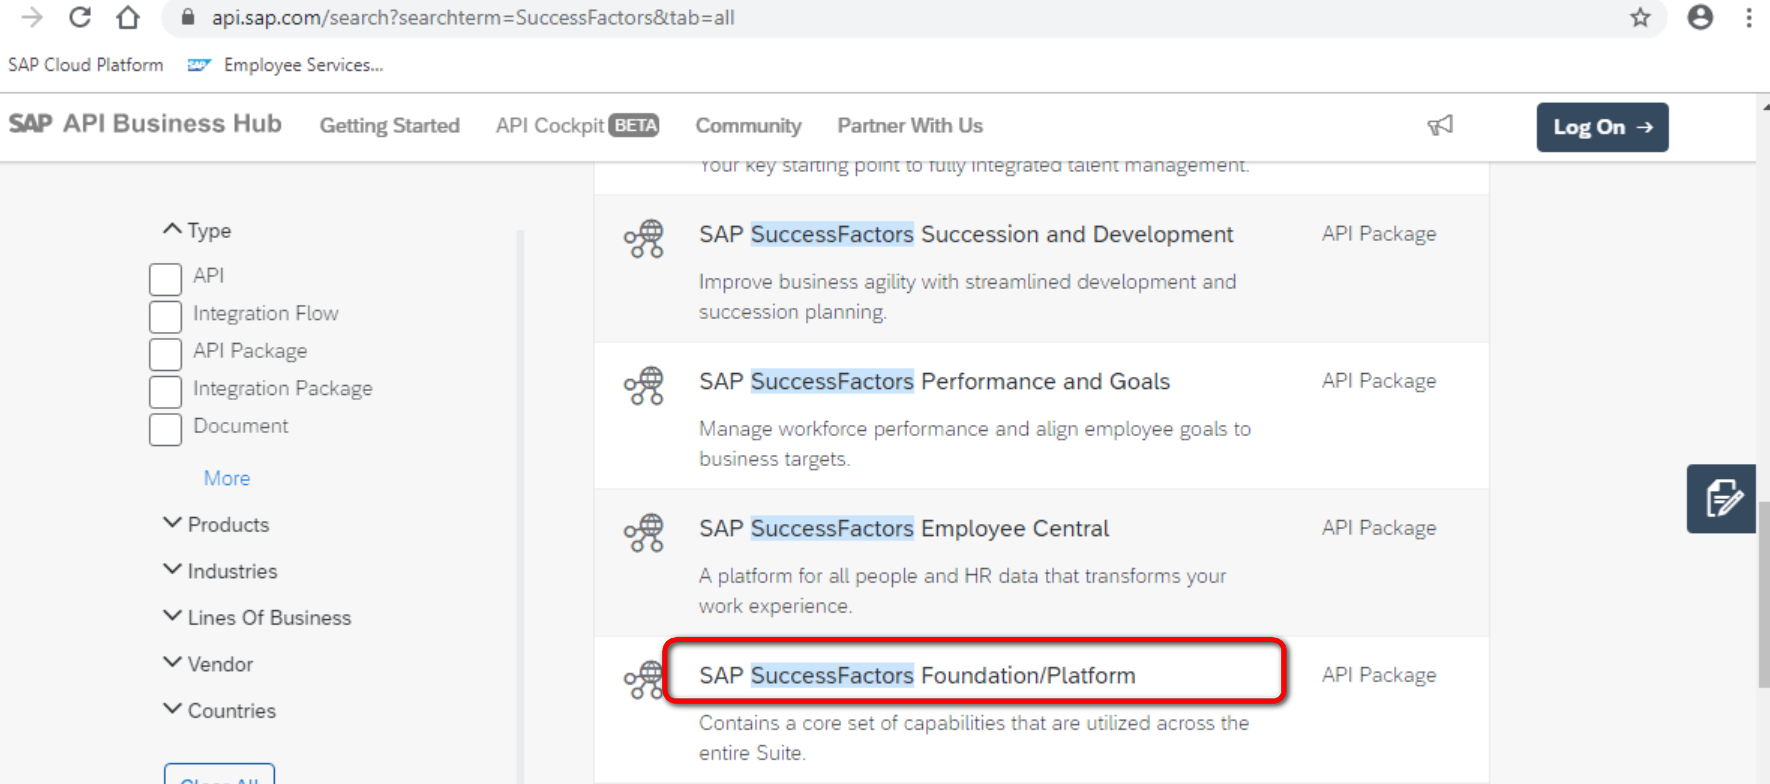Open the browser profile menu
The width and height of the screenshot is (1770, 784).
pyautogui.click(x=1701, y=17)
